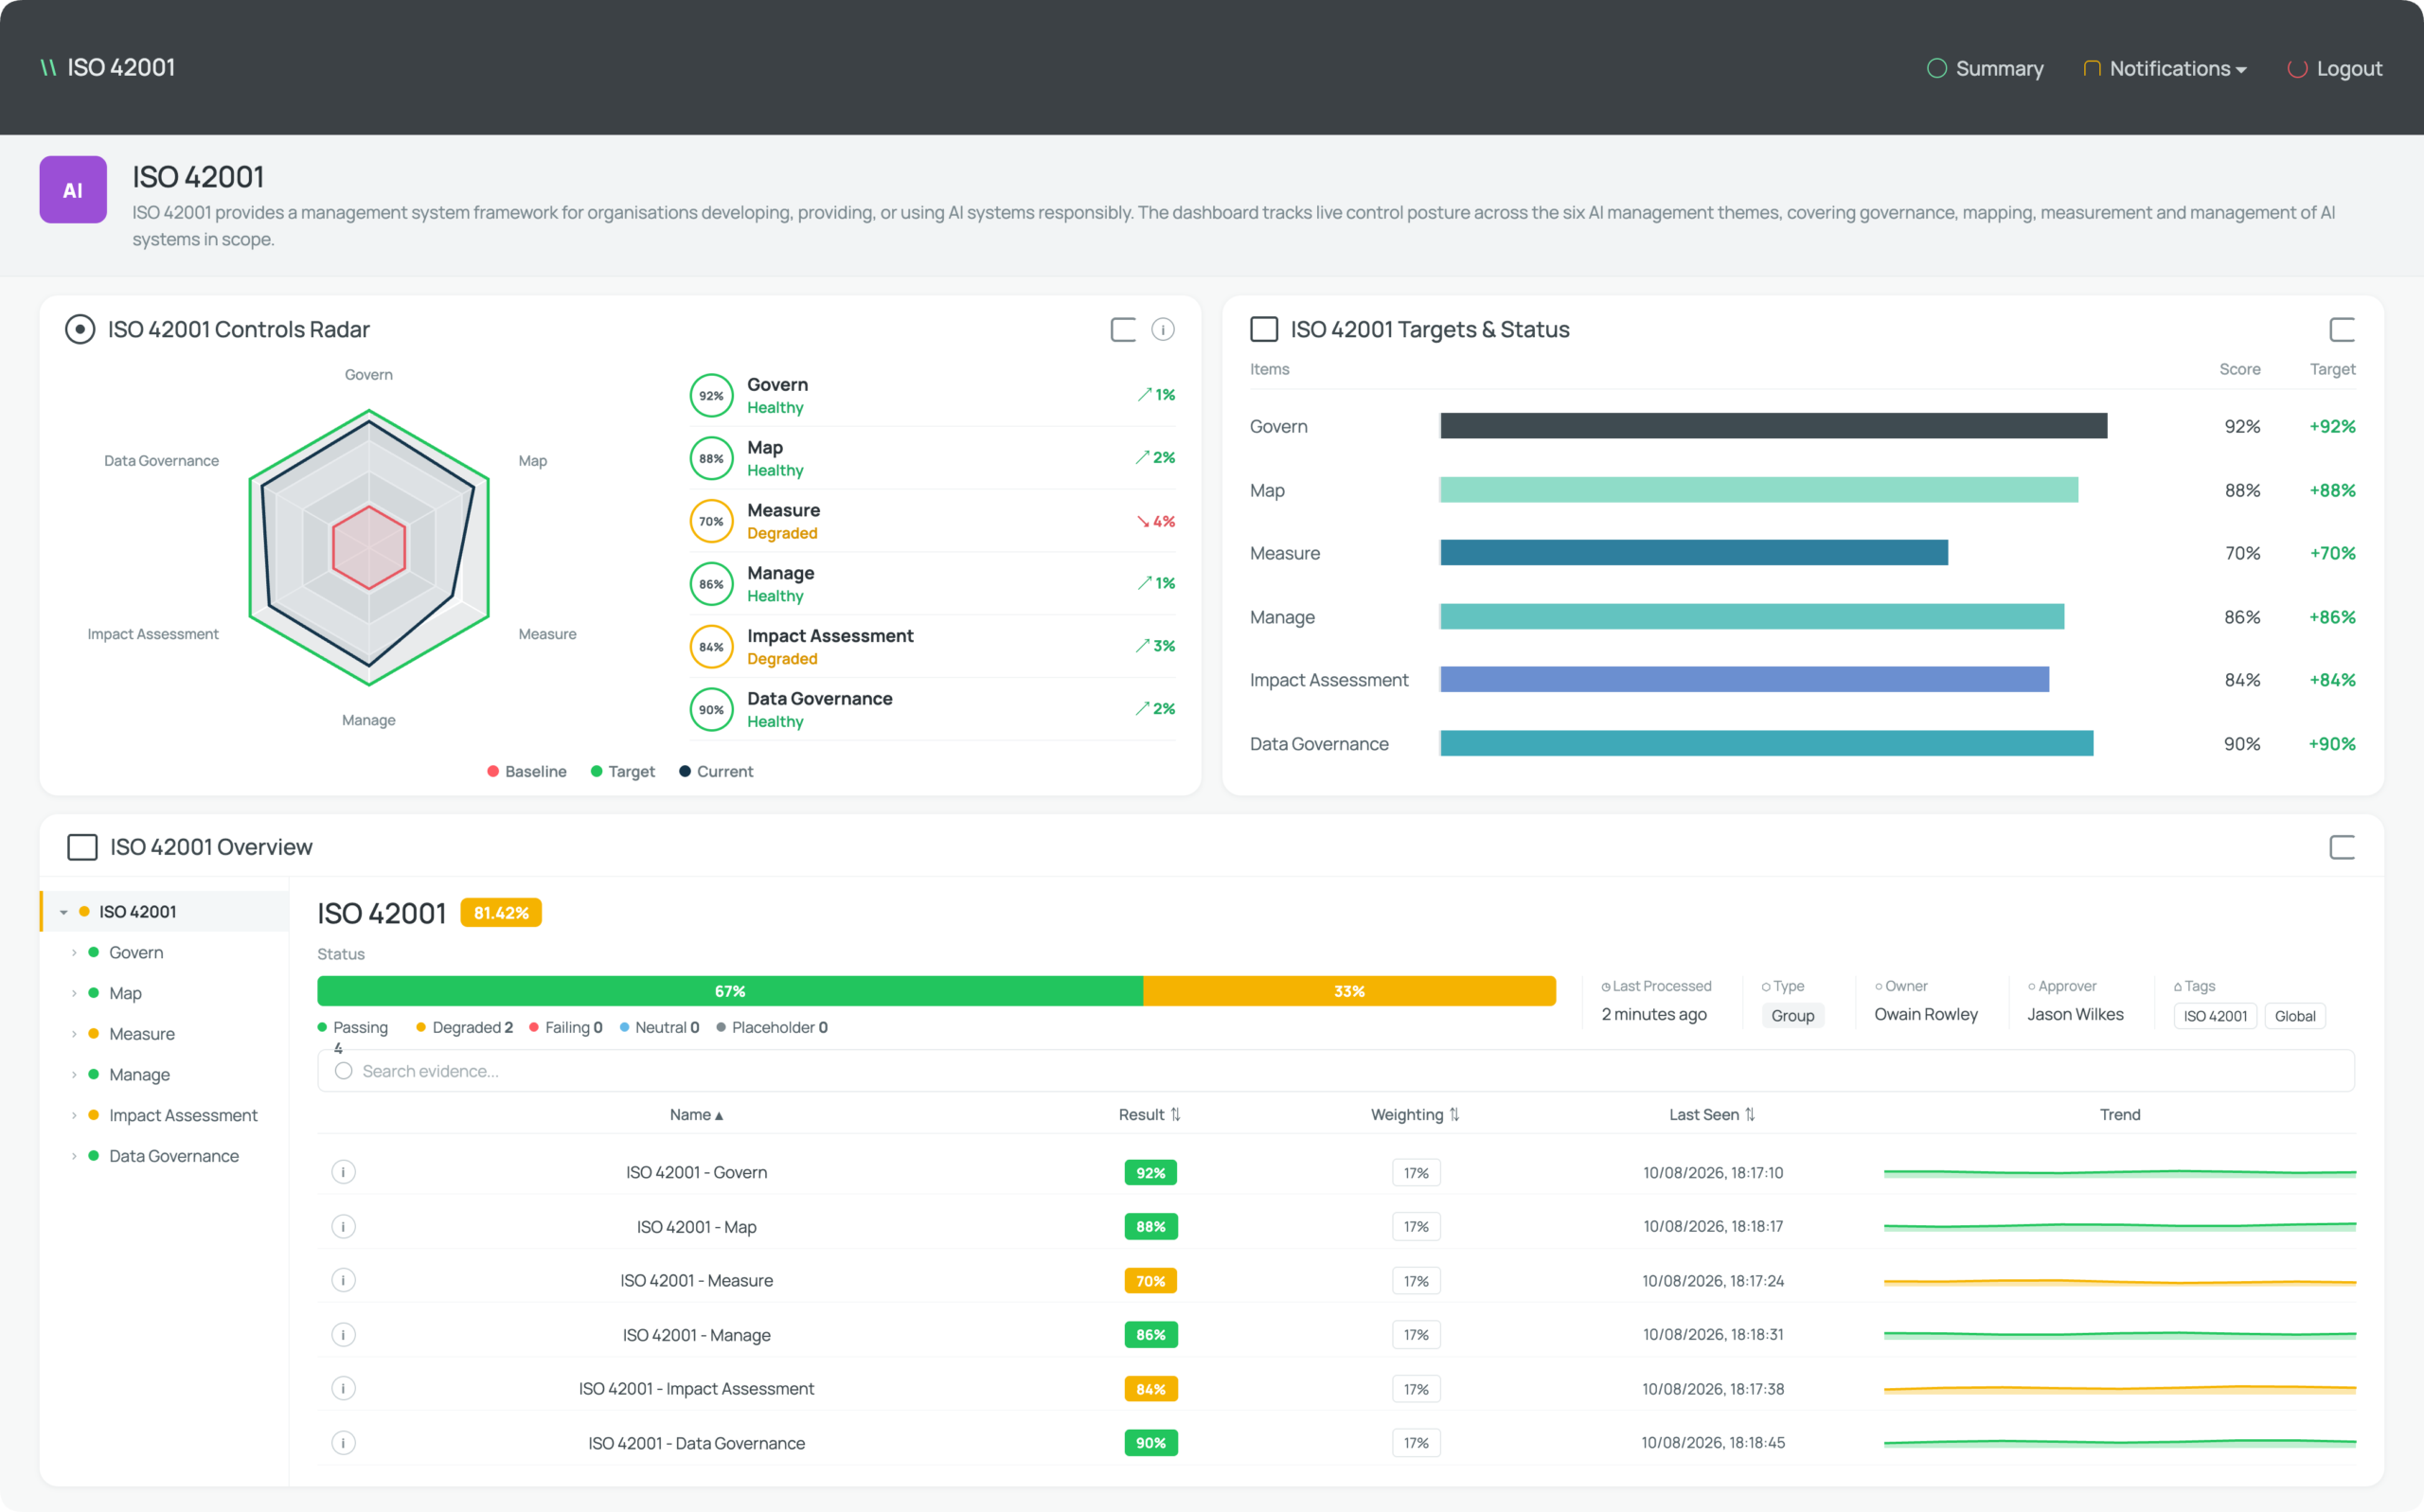Image resolution: width=2424 pixels, height=1512 pixels.
Task: Click the Data Governance bar in Targets chart
Action: tap(1766, 743)
